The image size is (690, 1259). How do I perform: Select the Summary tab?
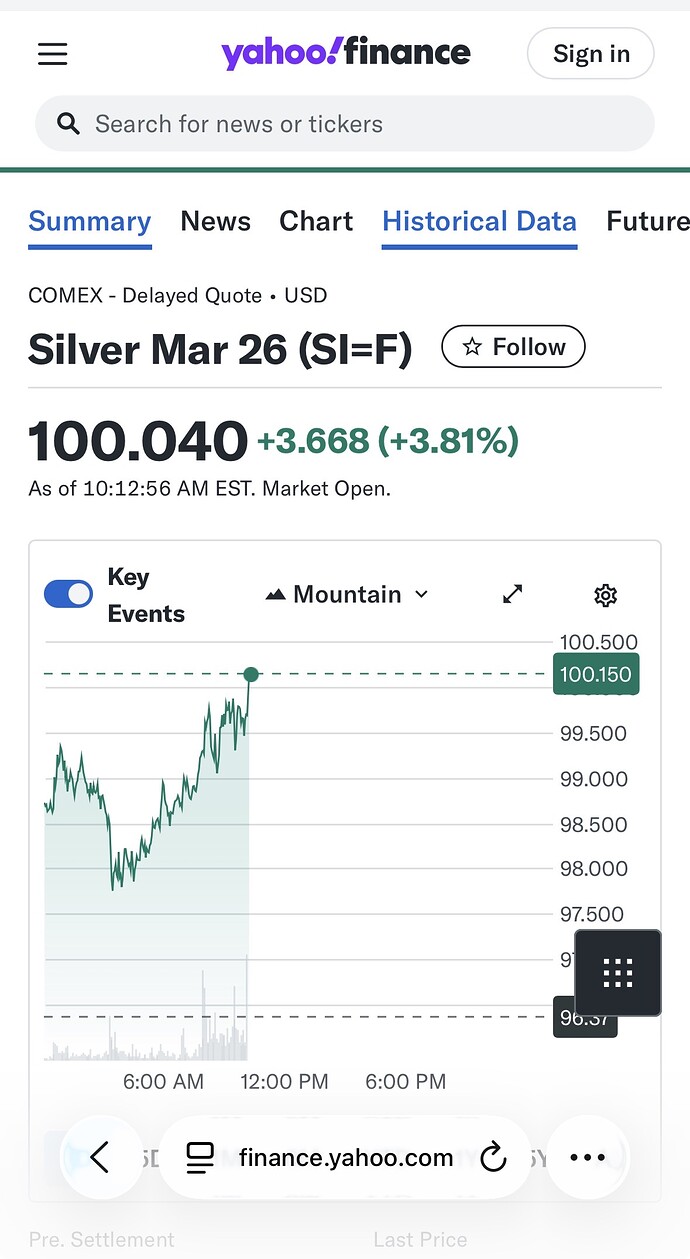(x=90, y=221)
